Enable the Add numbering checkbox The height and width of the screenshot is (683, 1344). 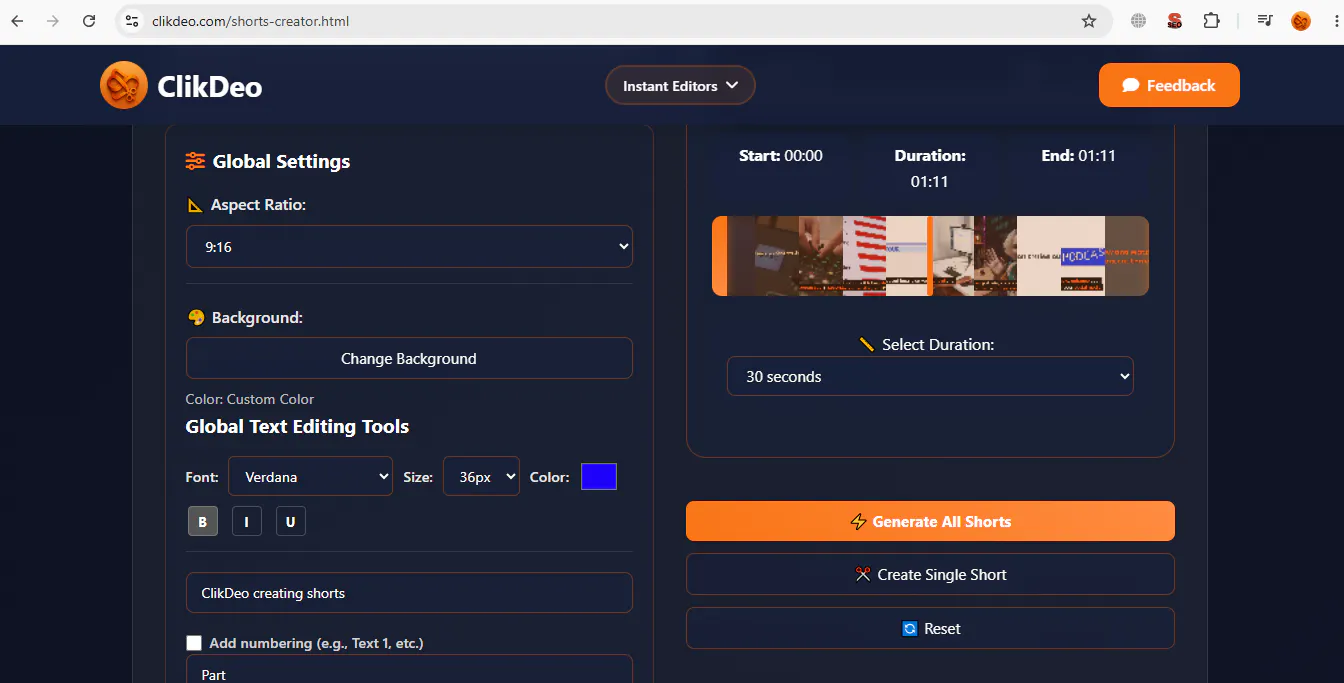pos(194,643)
